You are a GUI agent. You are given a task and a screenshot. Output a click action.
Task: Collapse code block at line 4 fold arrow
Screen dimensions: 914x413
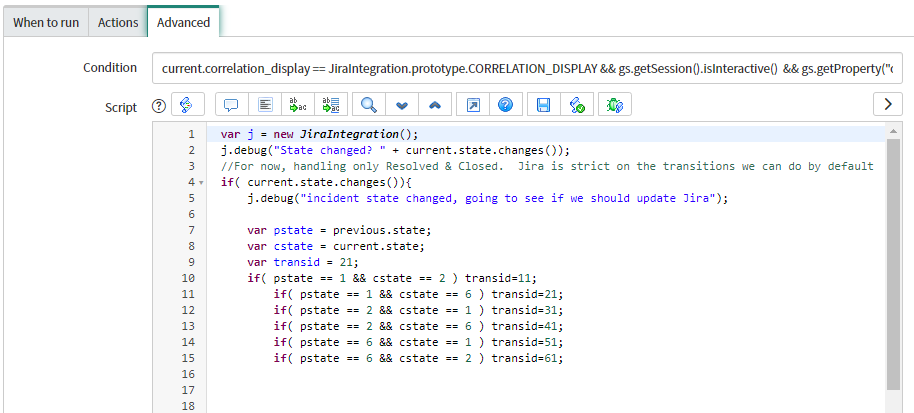(x=202, y=182)
